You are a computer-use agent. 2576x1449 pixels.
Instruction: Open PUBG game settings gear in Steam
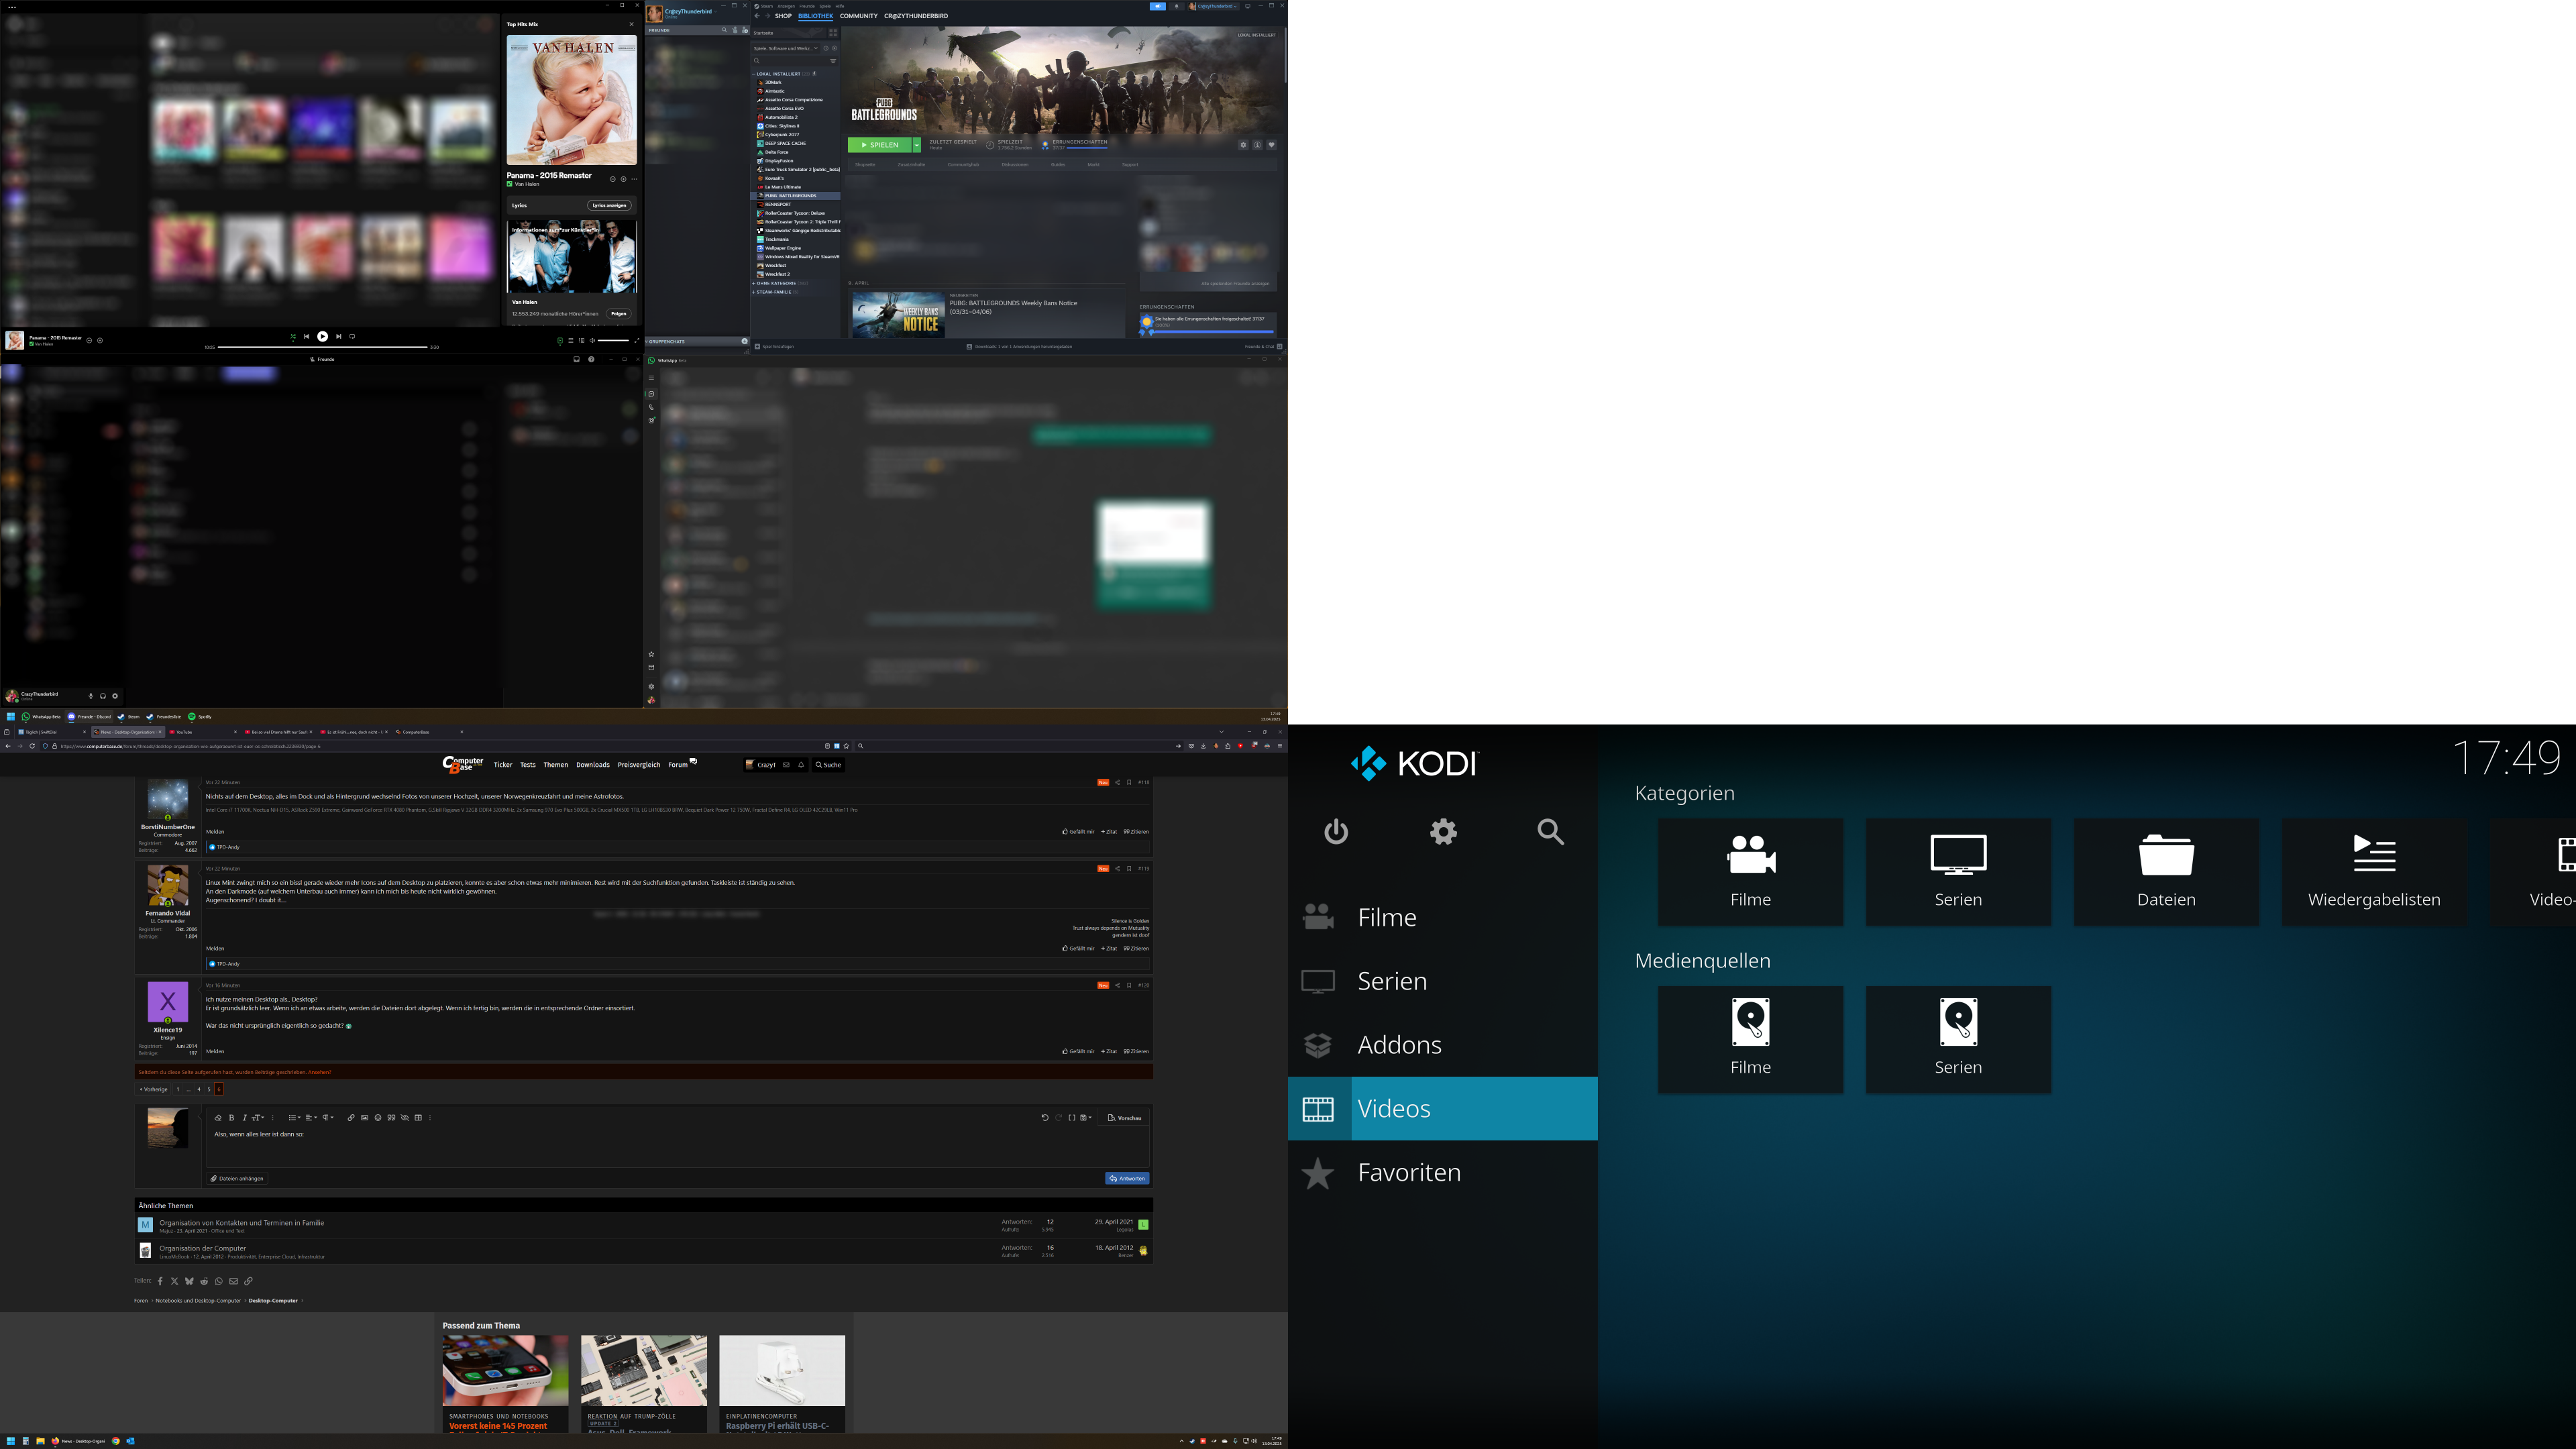tap(1243, 145)
